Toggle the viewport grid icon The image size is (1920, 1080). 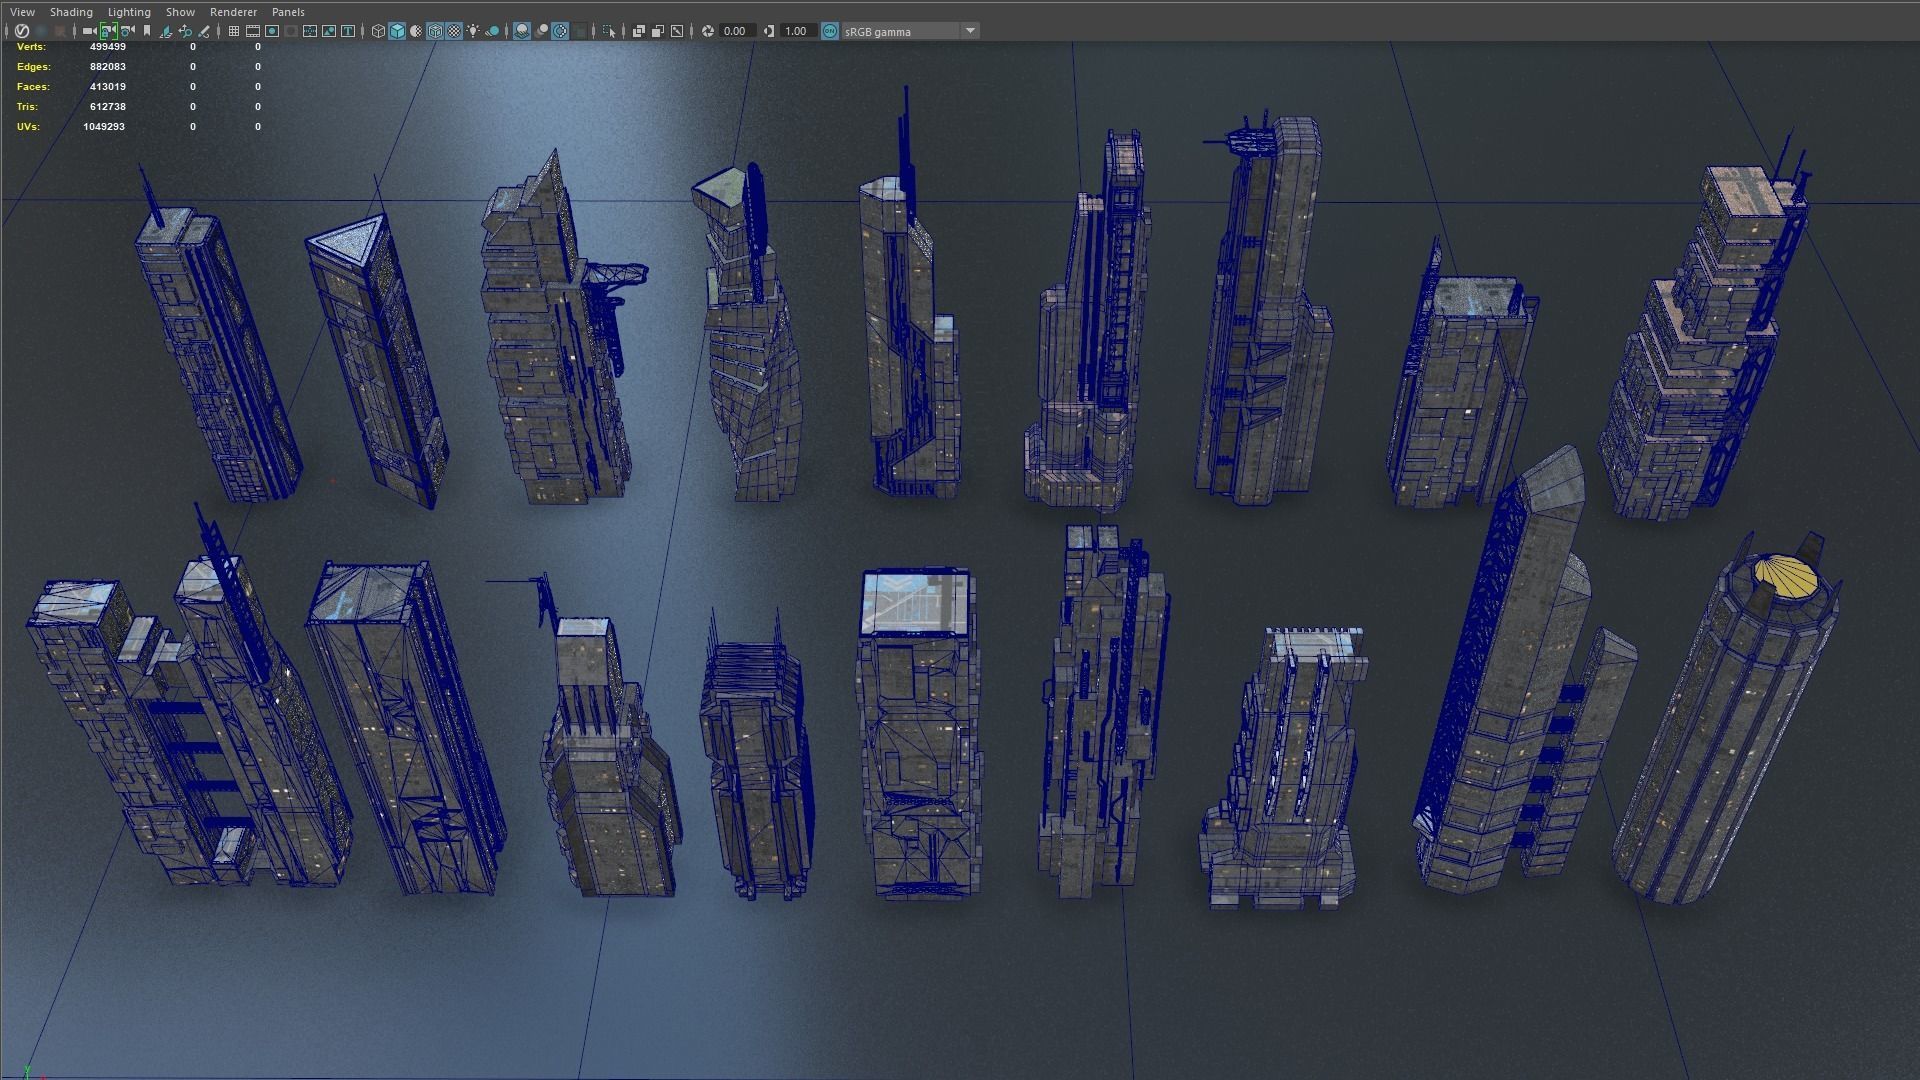click(x=234, y=31)
